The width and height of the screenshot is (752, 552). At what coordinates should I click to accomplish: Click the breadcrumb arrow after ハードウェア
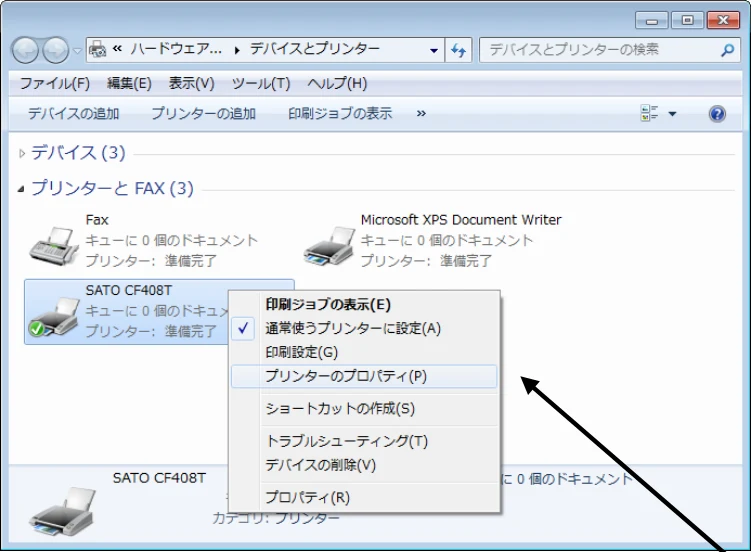[x=237, y=50]
